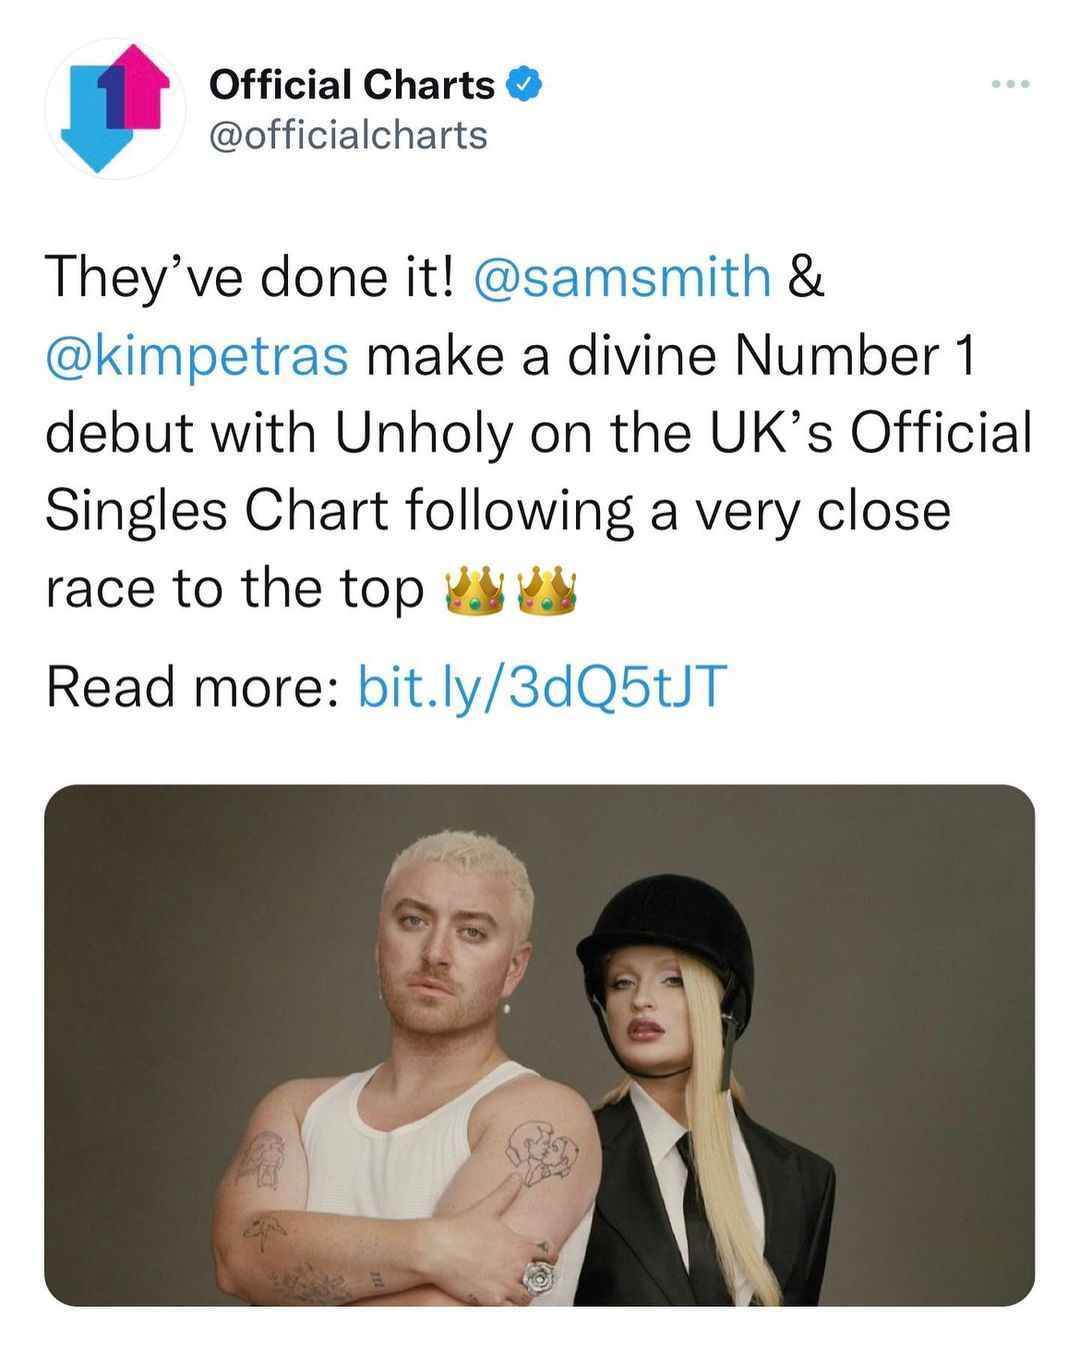Click the second crown emoji
Image resolution: width=1080 pixels, height=1350 pixels.
(548, 591)
